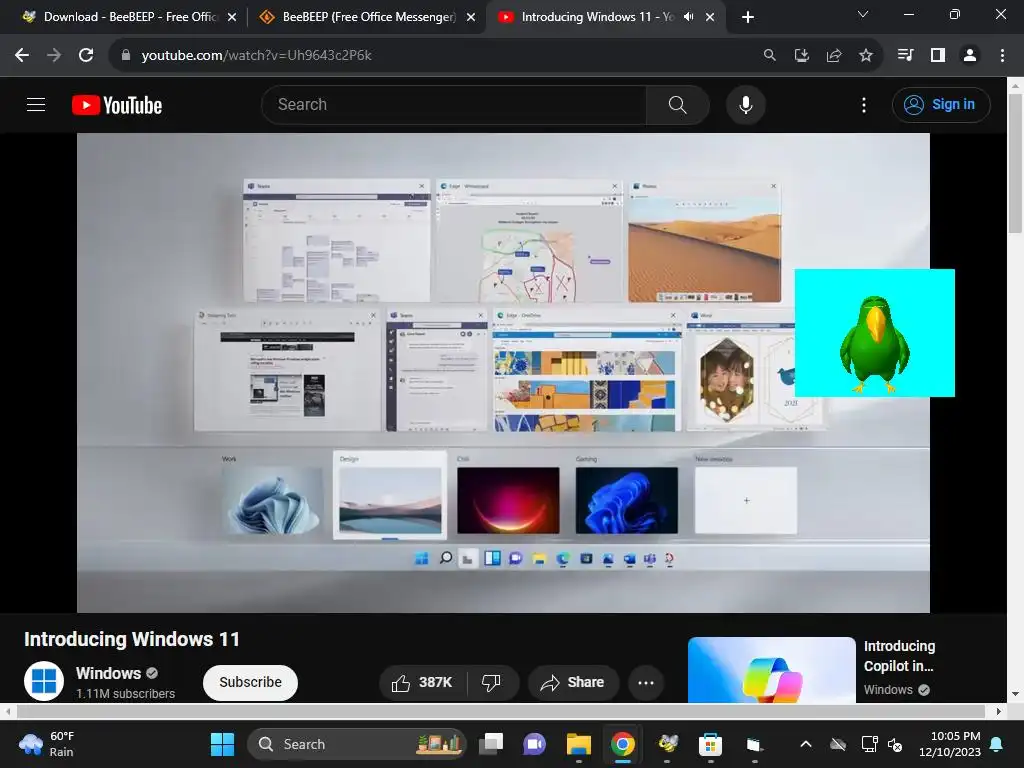This screenshot has width=1024, height=768.
Task: Open notification bell in system tray
Action: click(997, 744)
